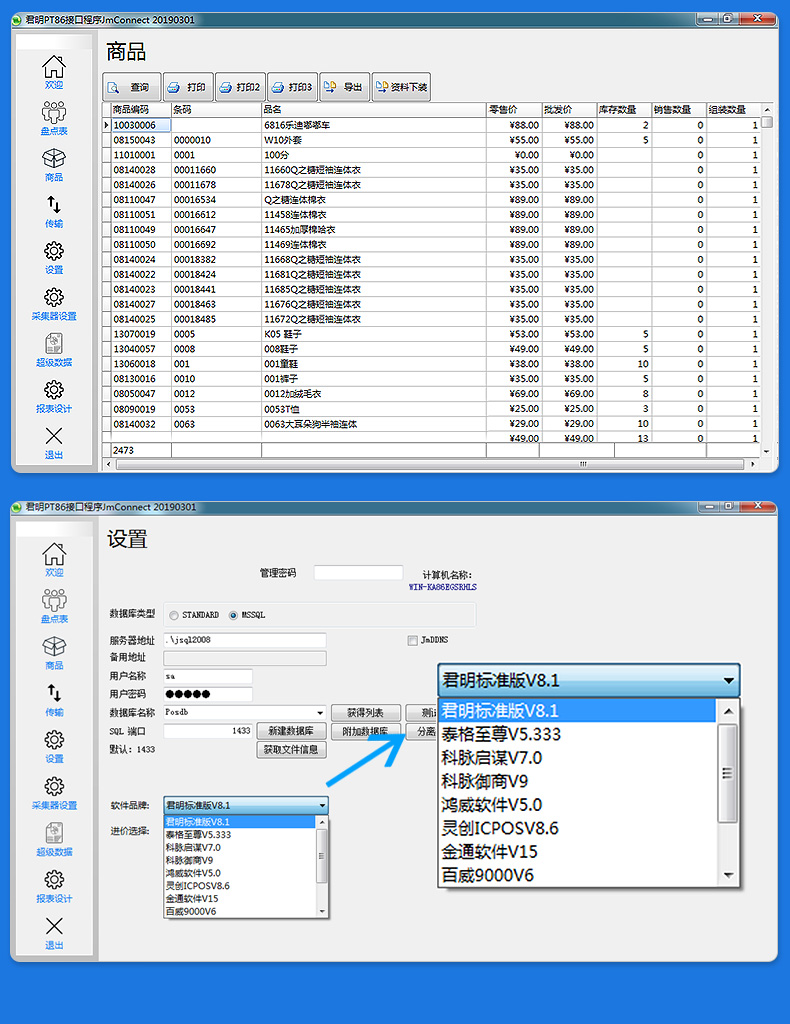Select the 'W10外套' product name cell
Viewport: 790px width, 1024px height.
[374, 140]
